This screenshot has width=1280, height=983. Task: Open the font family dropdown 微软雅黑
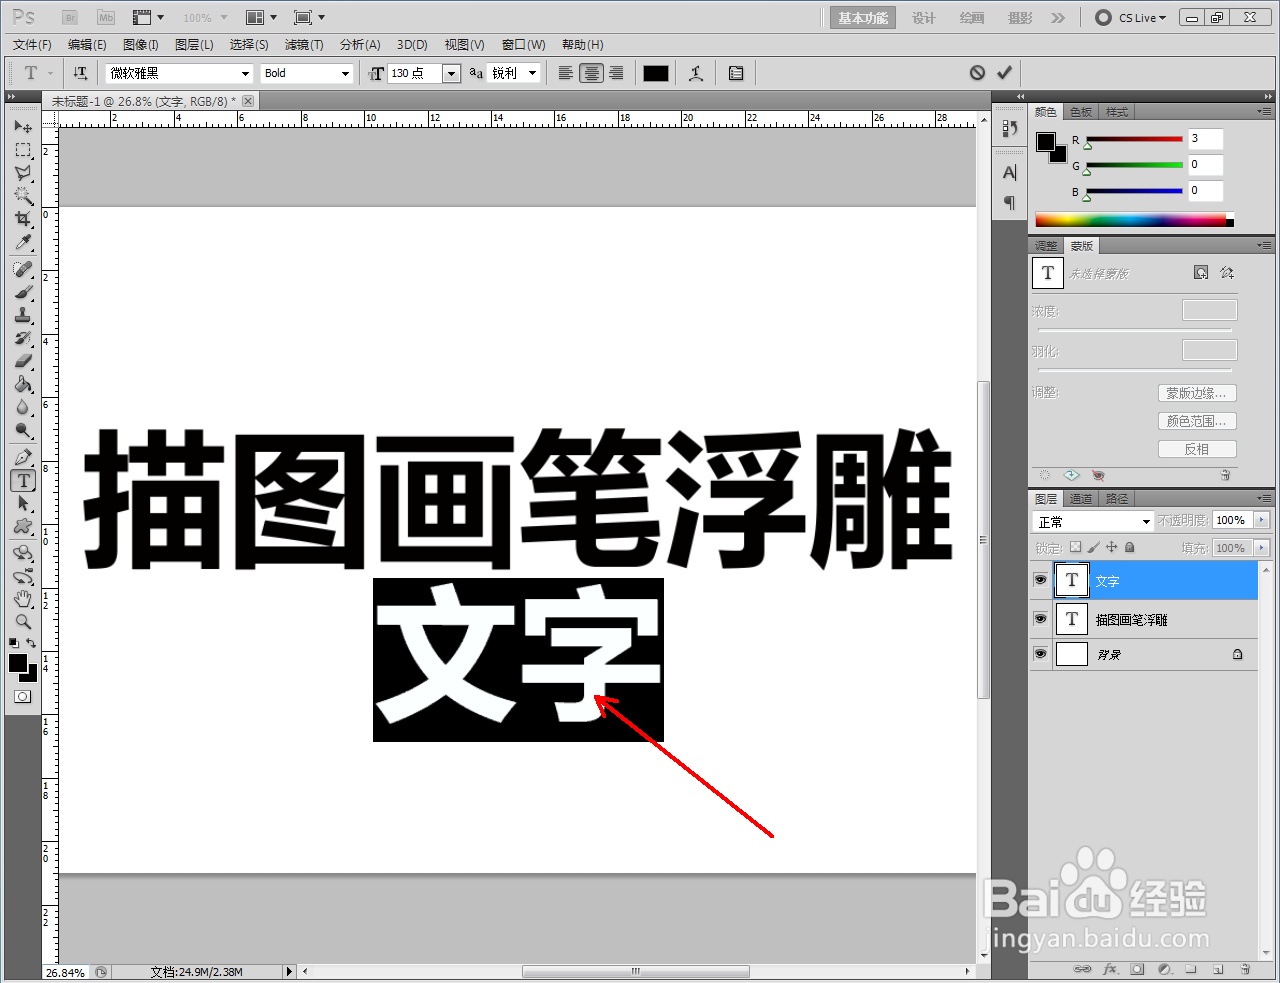(x=180, y=73)
